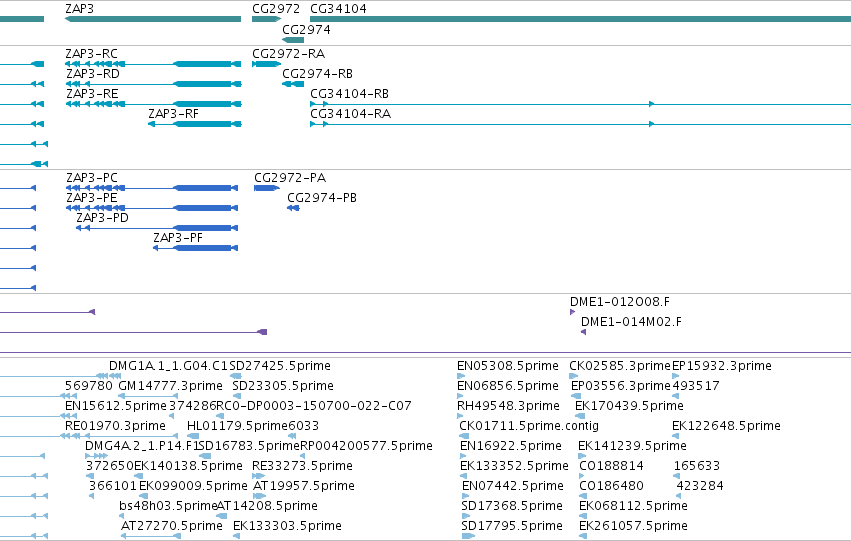Click EST RH49548.3prime
This screenshot has width=851, height=541.
508,406
